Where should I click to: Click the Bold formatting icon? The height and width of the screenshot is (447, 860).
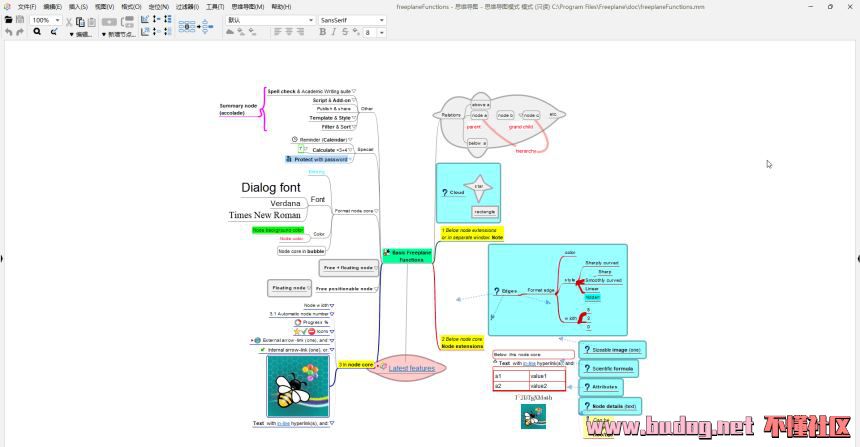click(322, 32)
